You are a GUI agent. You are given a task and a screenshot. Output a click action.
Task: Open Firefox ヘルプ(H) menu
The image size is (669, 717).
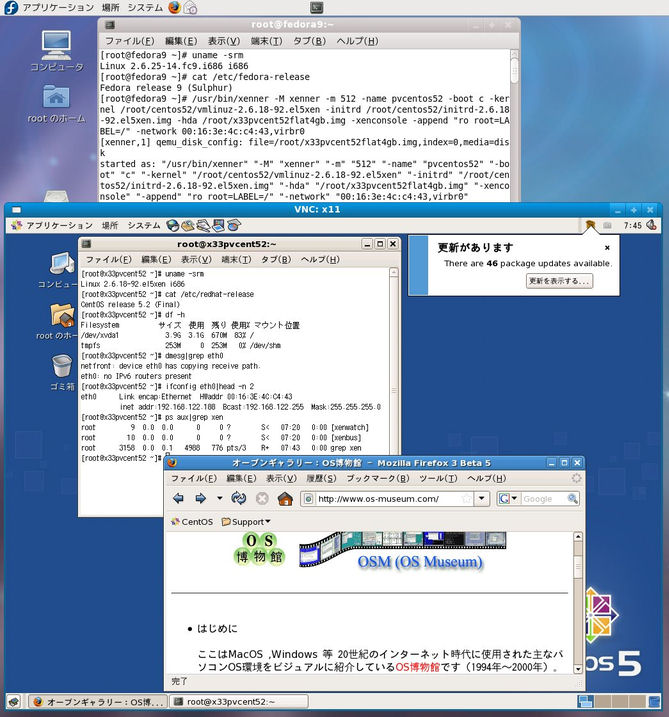pos(487,478)
